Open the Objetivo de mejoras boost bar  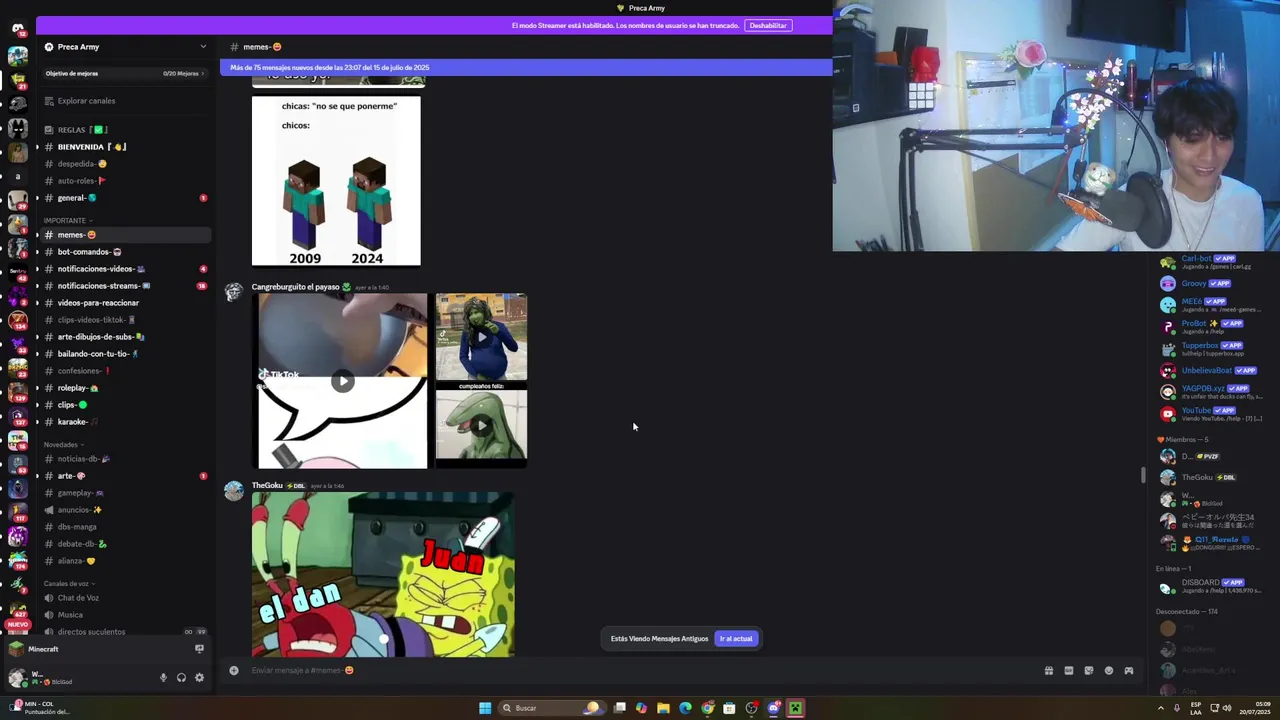[x=125, y=73]
